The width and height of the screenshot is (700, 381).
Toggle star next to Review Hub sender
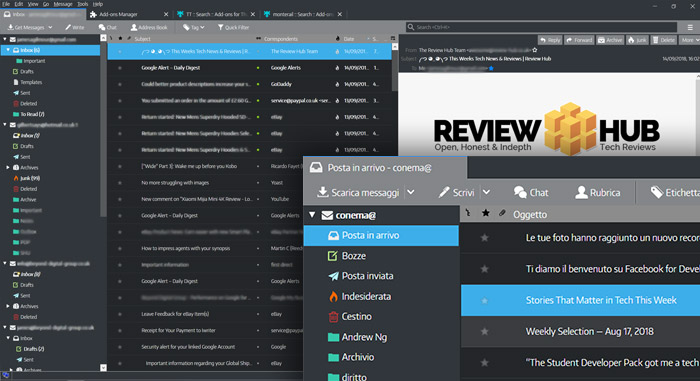point(535,50)
